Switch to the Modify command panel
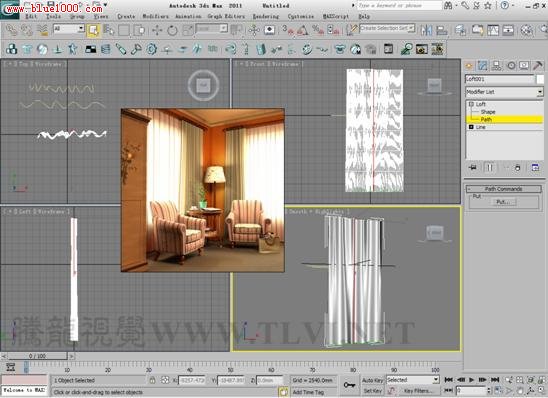 (x=482, y=65)
